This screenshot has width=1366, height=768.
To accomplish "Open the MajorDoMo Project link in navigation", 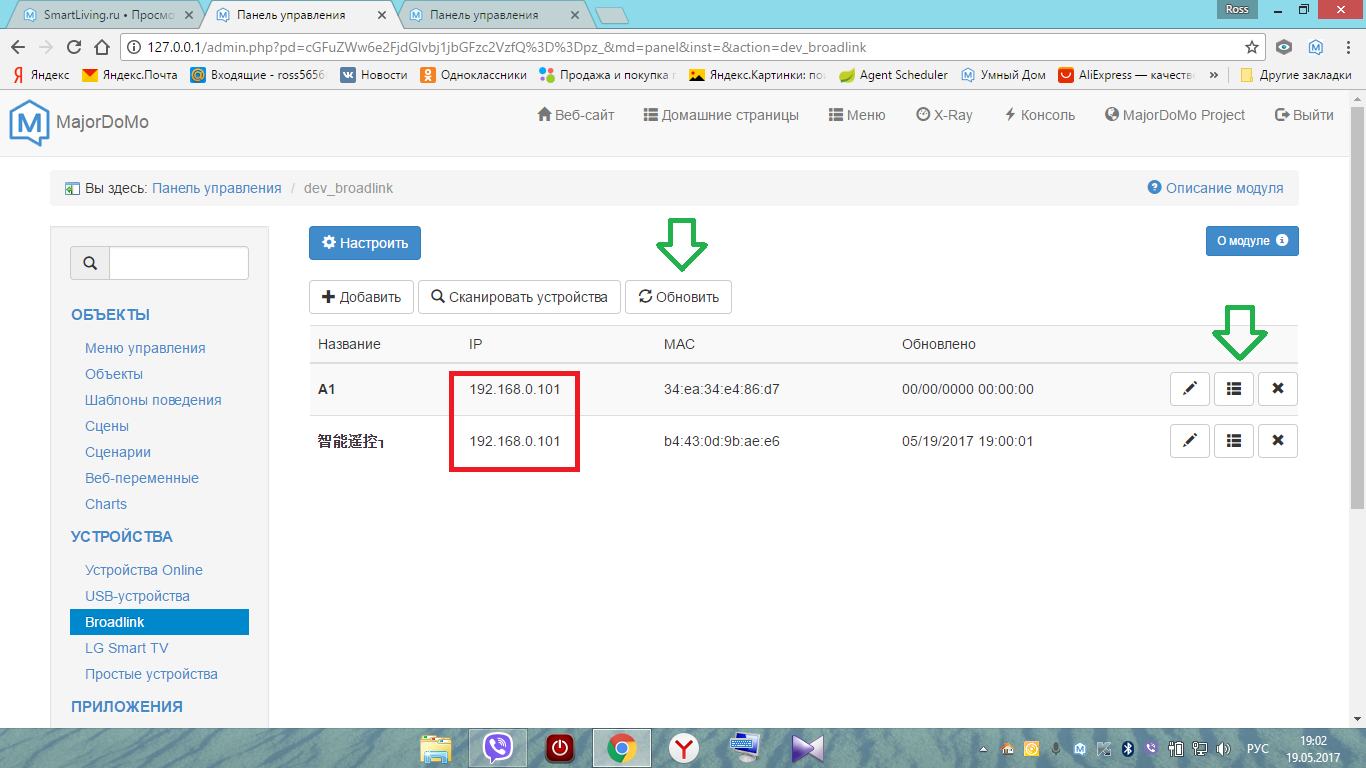I will [1175, 115].
